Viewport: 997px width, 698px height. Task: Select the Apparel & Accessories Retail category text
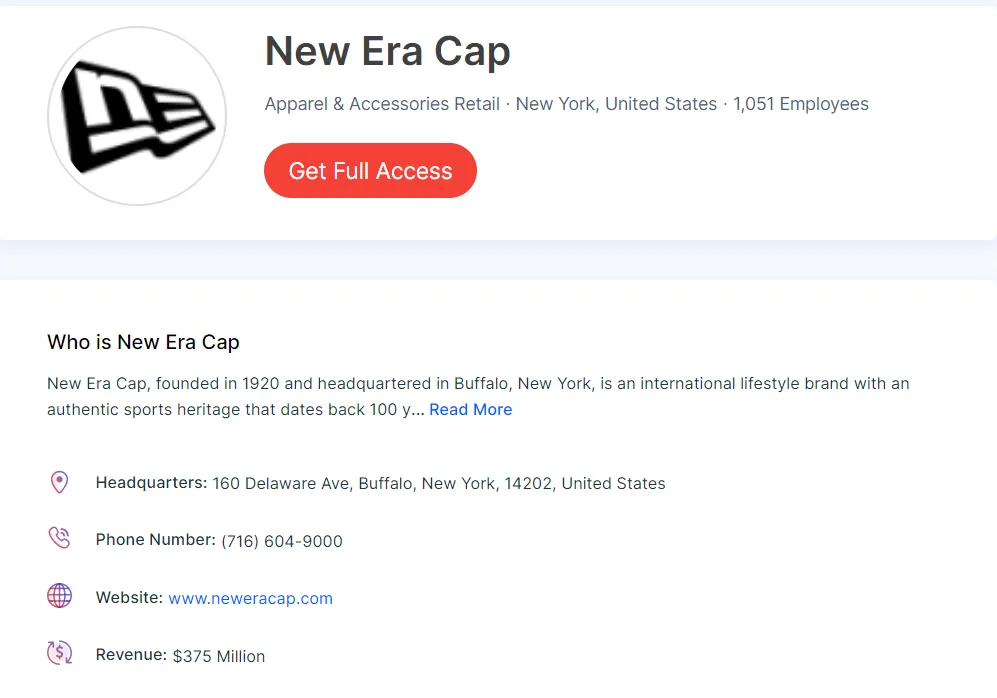point(381,103)
